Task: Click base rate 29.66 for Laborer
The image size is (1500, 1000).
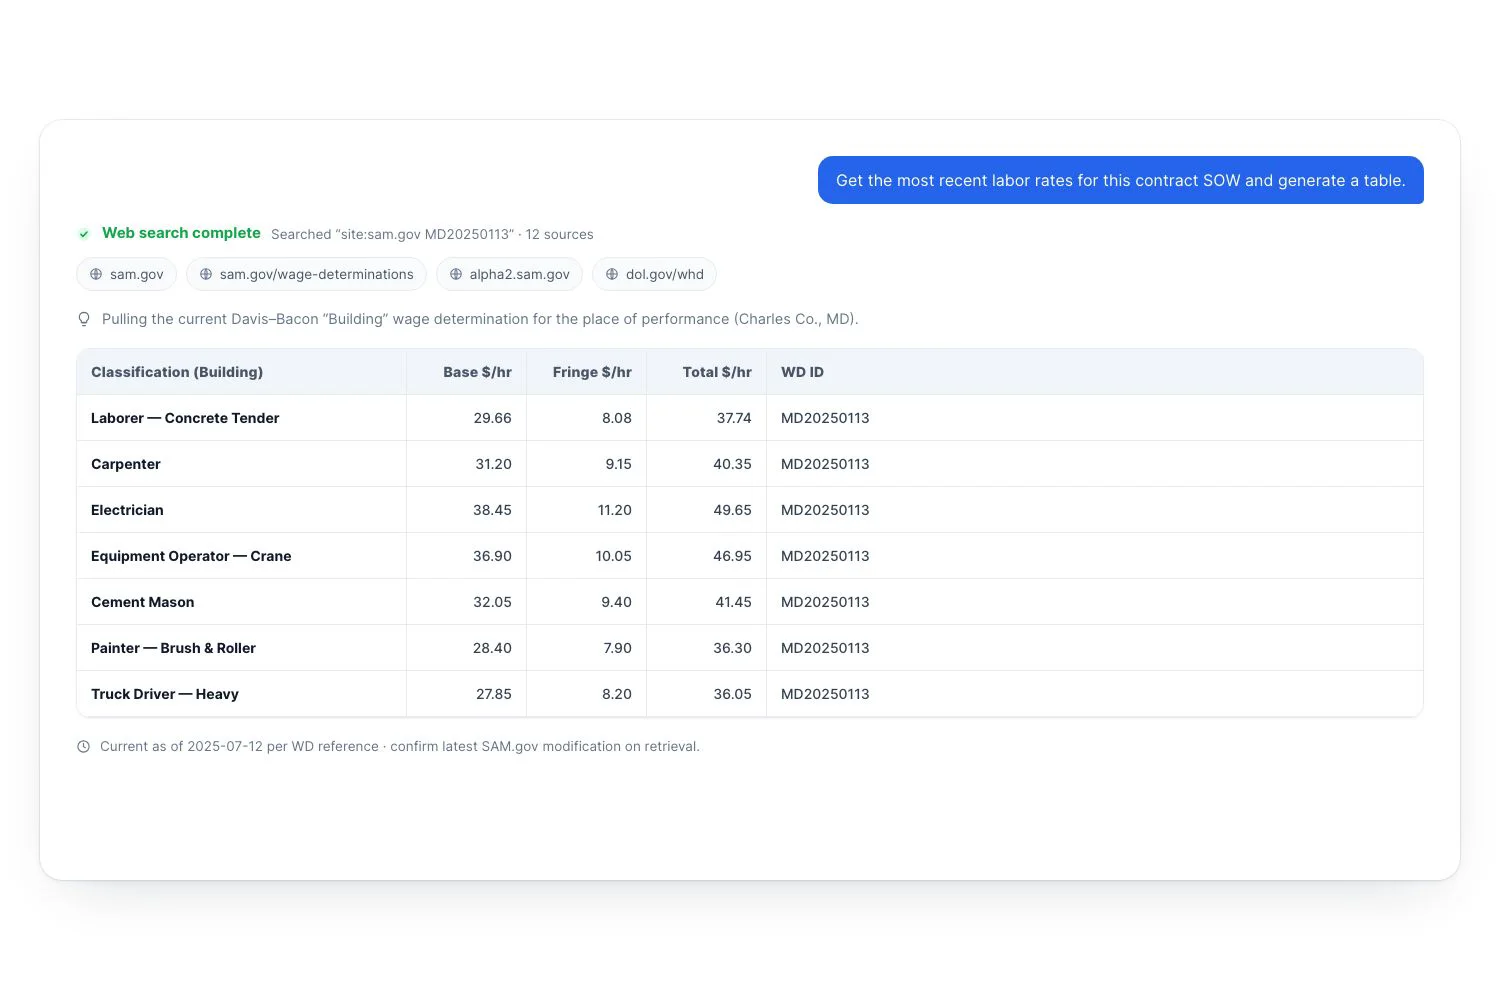Action: [x=492, y=418]
